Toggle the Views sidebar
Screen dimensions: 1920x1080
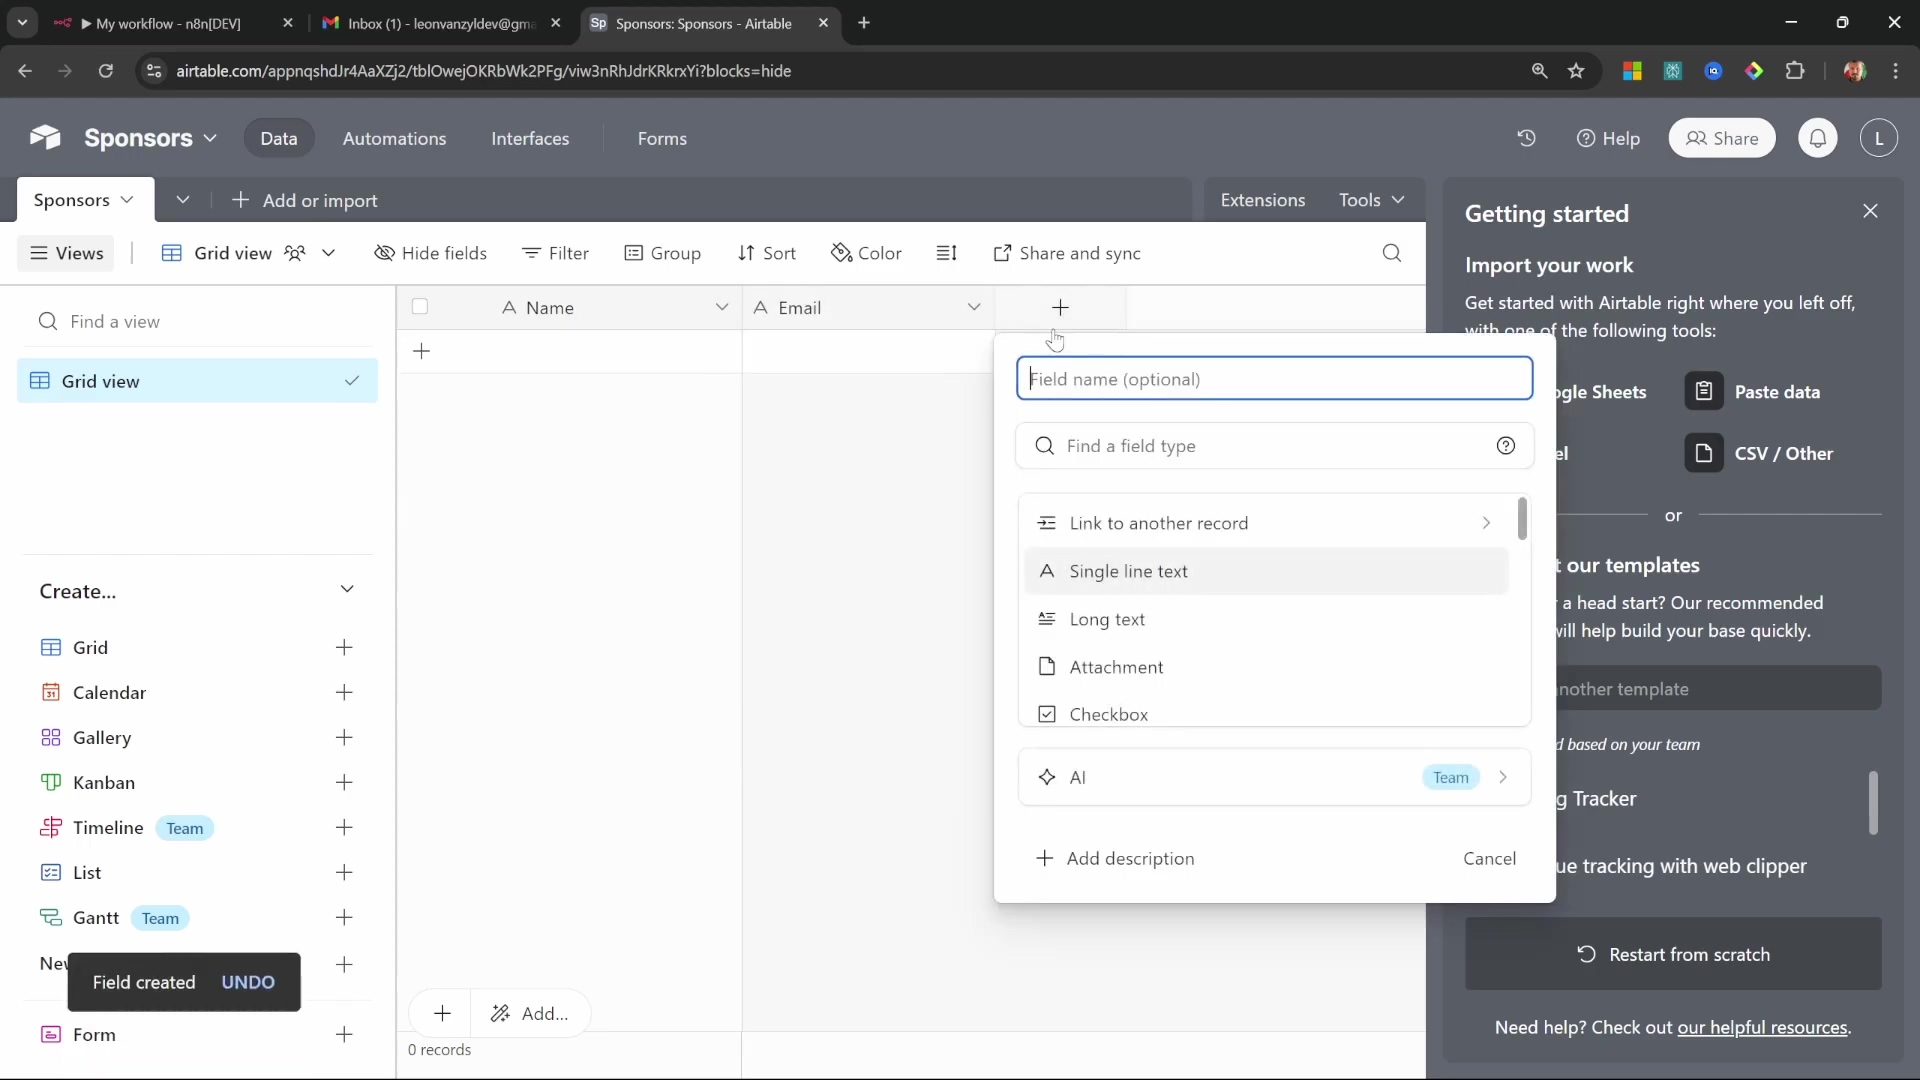click(66, 253)
